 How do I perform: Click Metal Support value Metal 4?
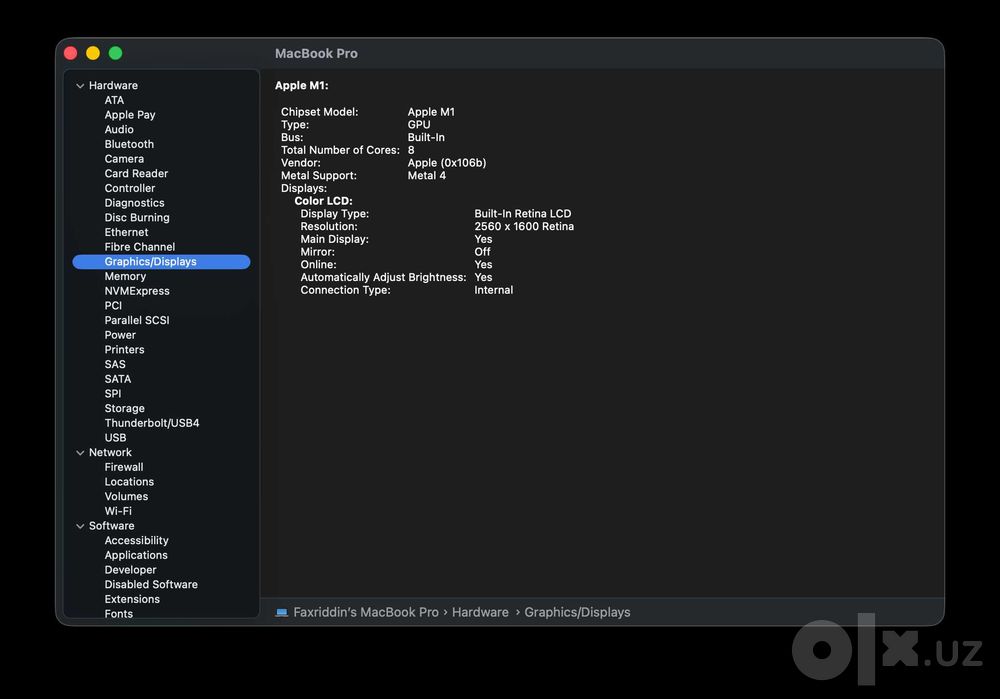tap(427, 175)
